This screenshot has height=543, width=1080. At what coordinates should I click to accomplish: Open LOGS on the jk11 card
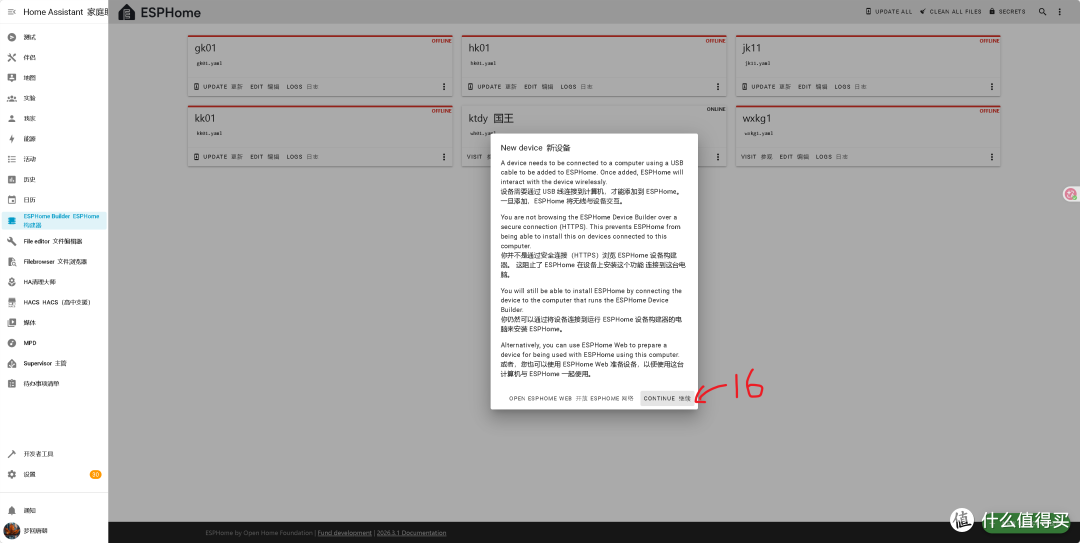tap(851, 87)
